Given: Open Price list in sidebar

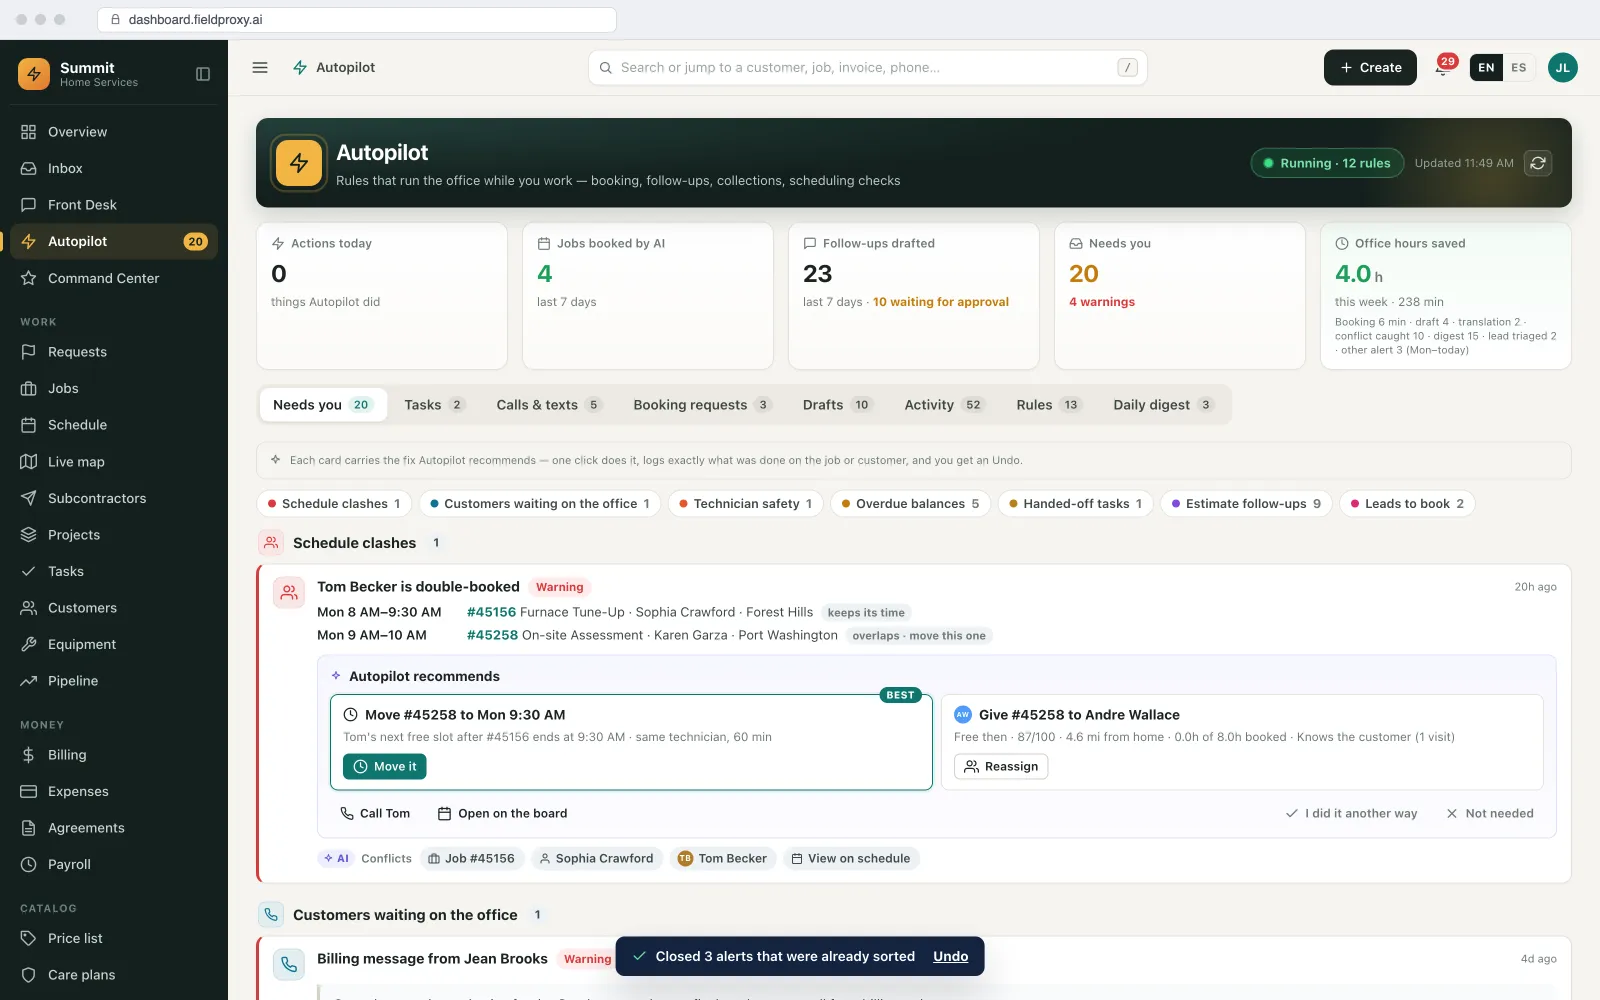Looking at the screenshot, I should [113, 938].
